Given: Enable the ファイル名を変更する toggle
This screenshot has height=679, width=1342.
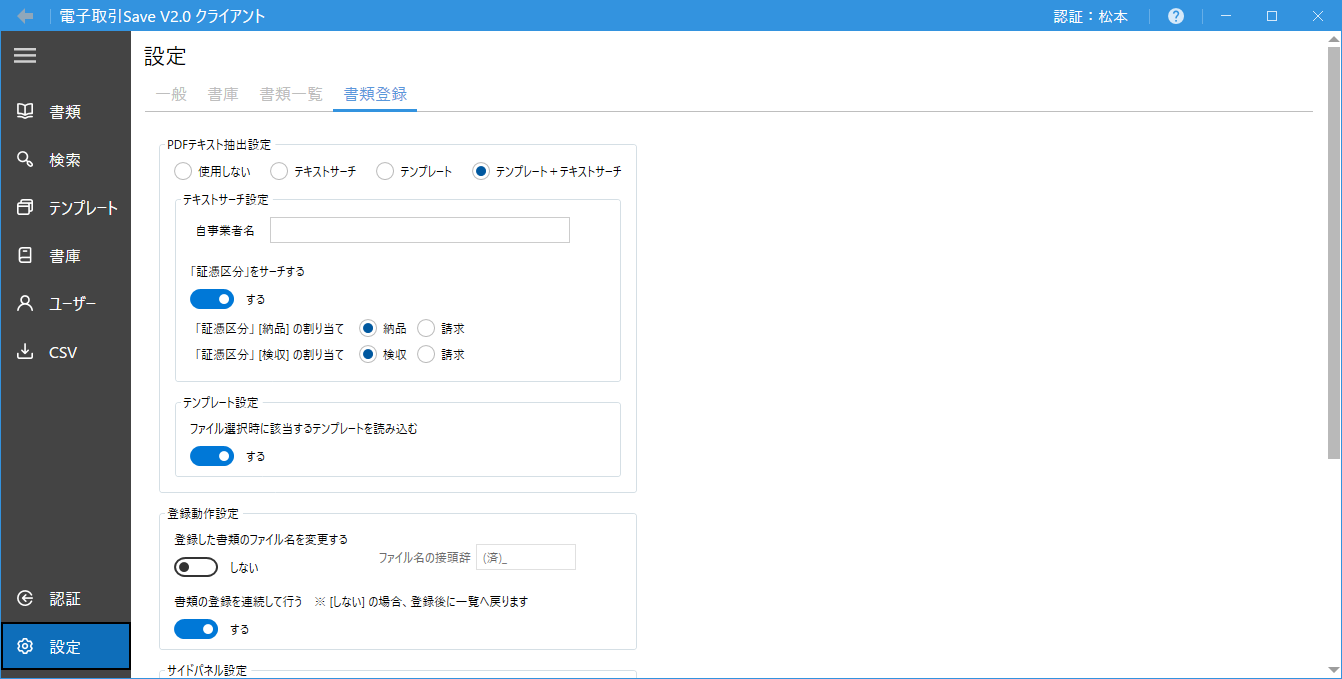Looking at the screenshot, I should [x=196, y=566].
